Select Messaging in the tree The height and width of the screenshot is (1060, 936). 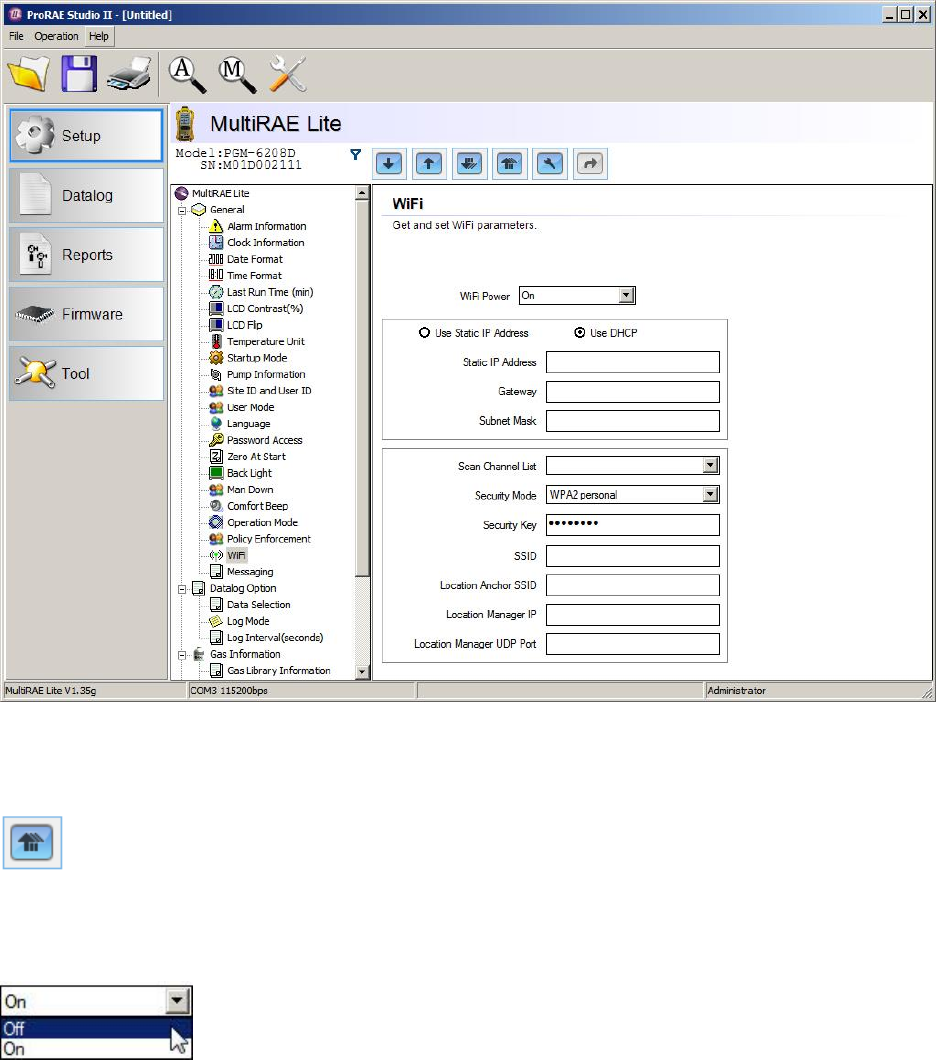250,573
